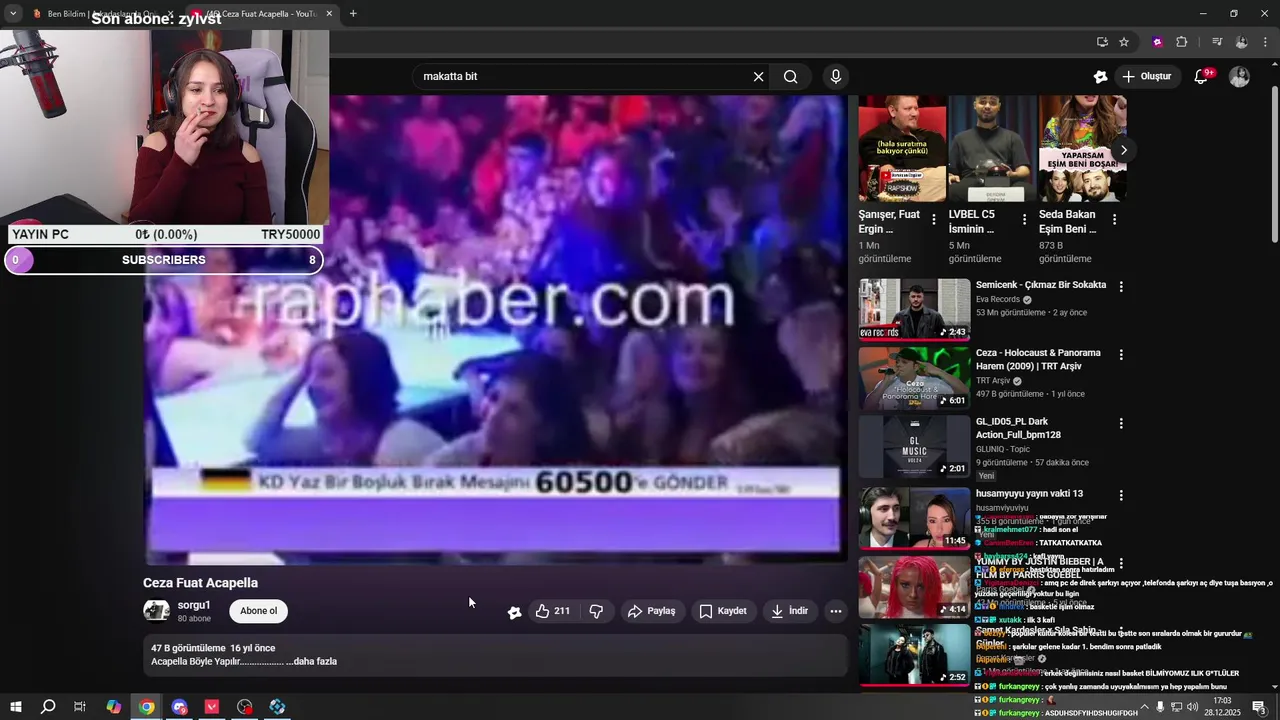Viewport: 1280px width, 720px height.
Task: Open a new browser tab
Action: pos(353,14)
